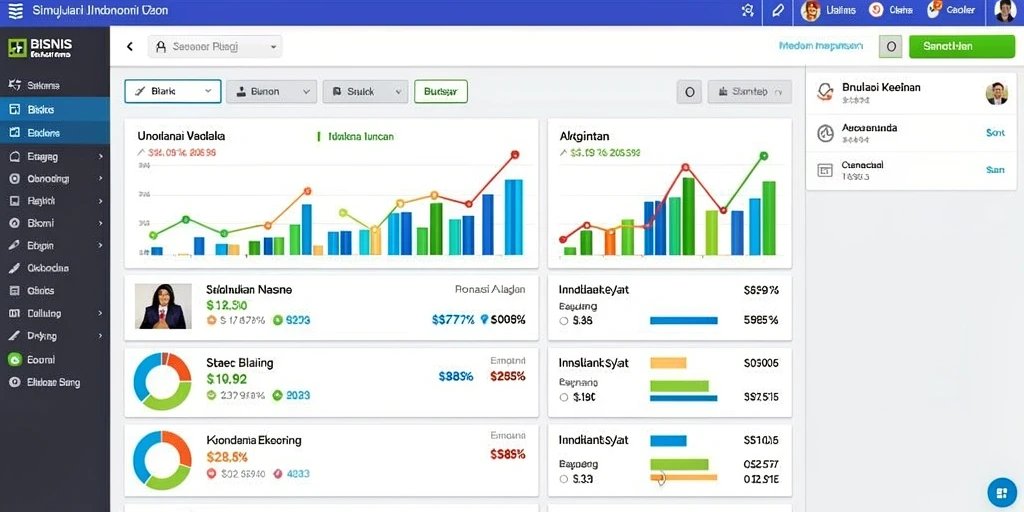Image resolution: width=1024 pixels, height=512 pixels.
Task: Expand the Colluing sidebar item
Action: coord(55,313)
